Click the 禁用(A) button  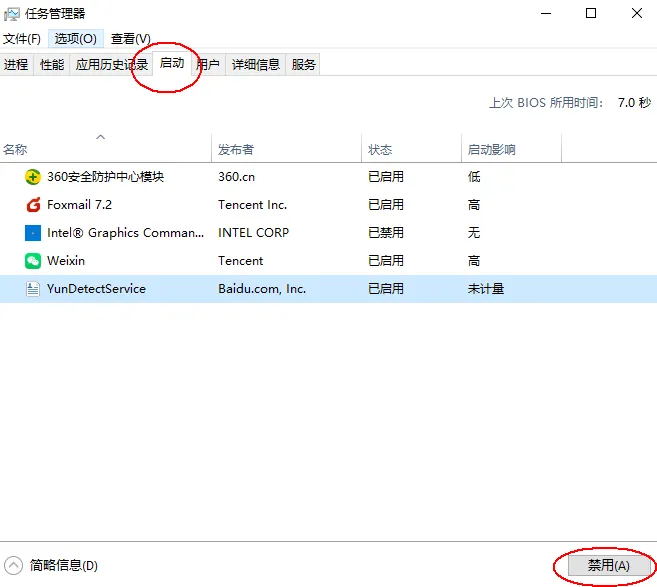(x=609, y=566)
